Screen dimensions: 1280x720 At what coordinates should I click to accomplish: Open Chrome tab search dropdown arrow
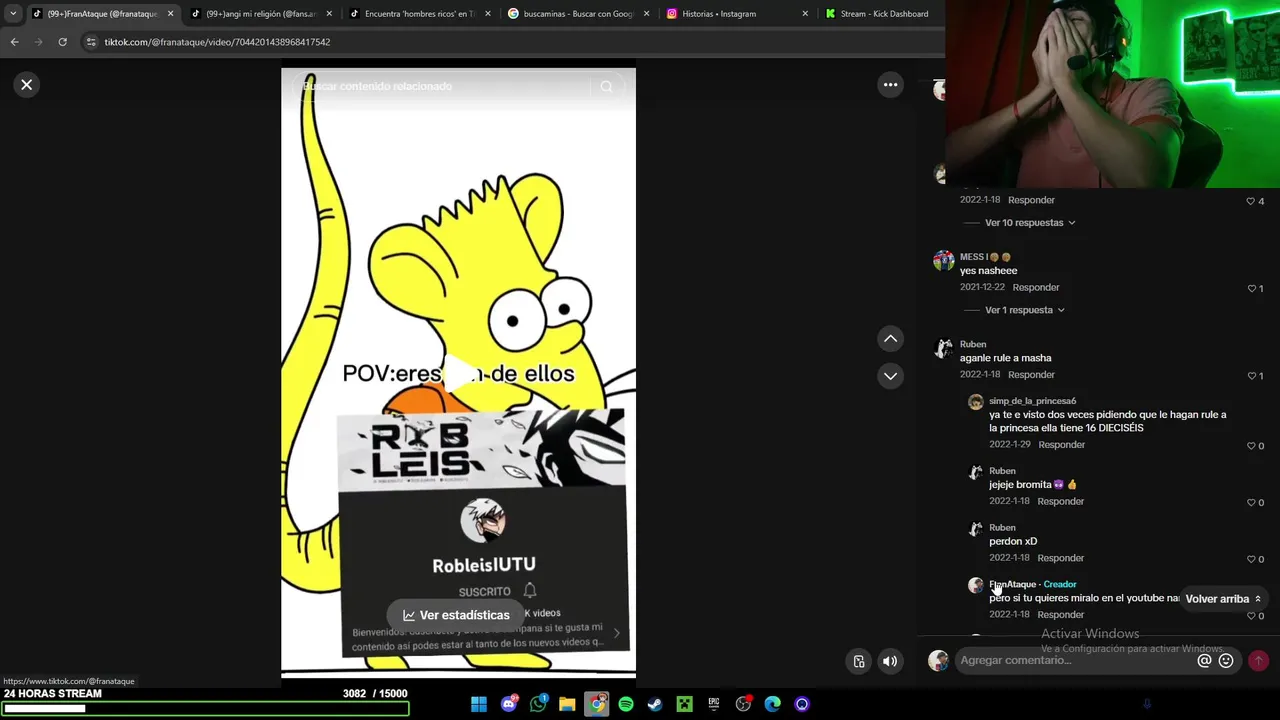tap(13, 14)
